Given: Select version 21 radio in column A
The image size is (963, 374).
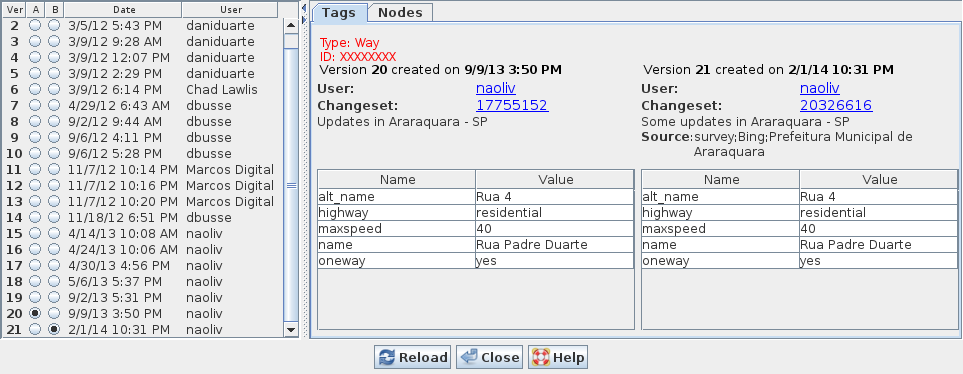Looking at the screenshot, I should click(35, 329).
